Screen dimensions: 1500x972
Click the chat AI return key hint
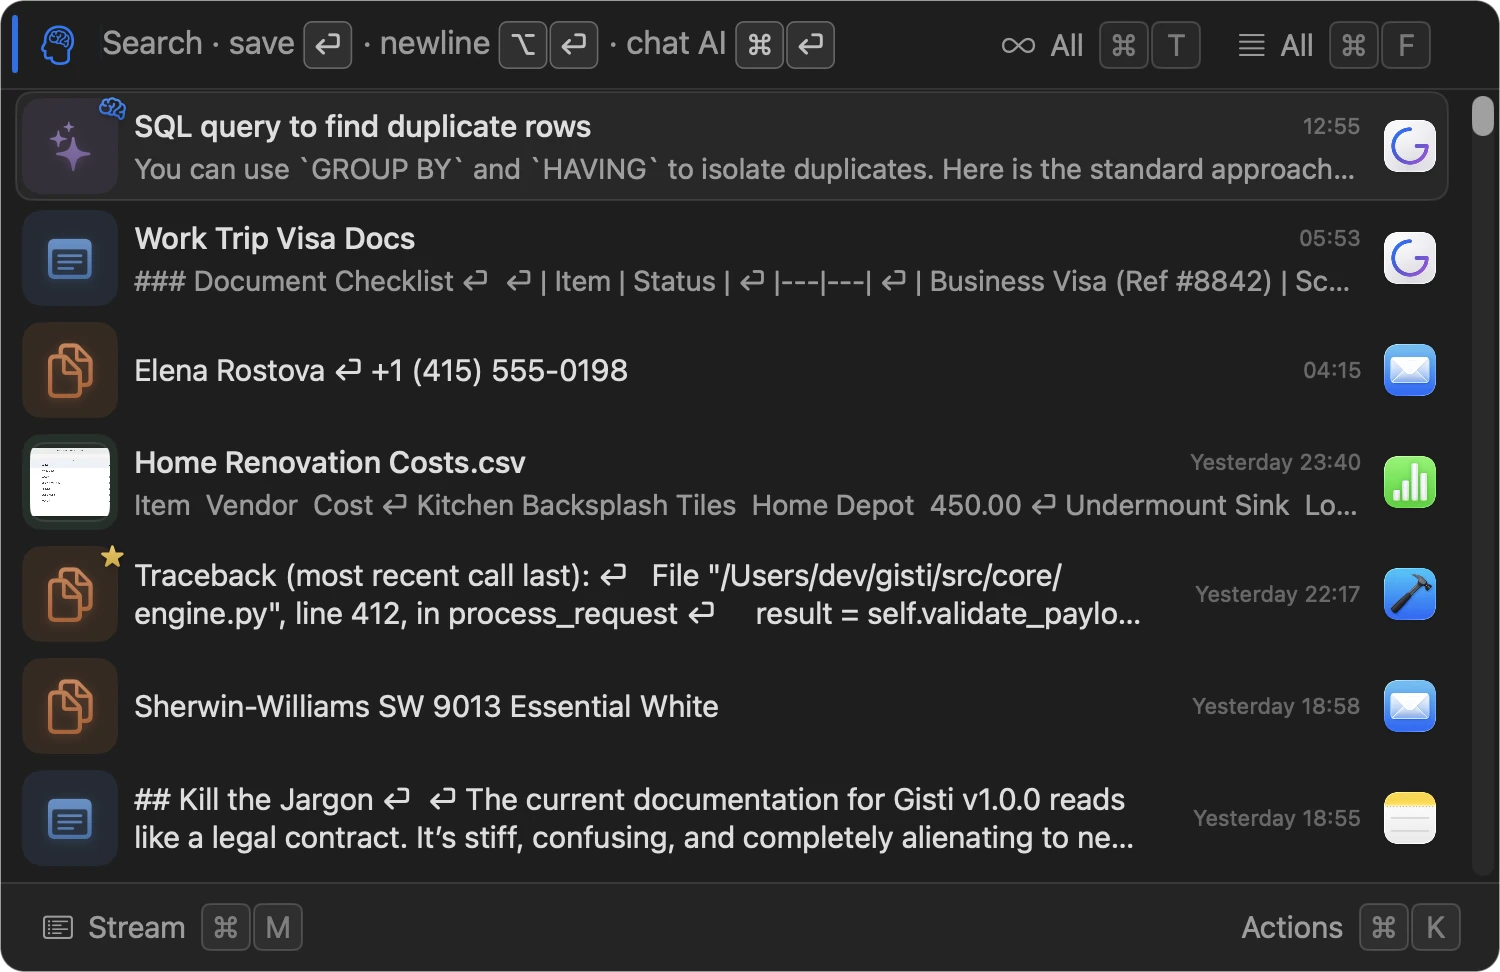click(810, 45)
